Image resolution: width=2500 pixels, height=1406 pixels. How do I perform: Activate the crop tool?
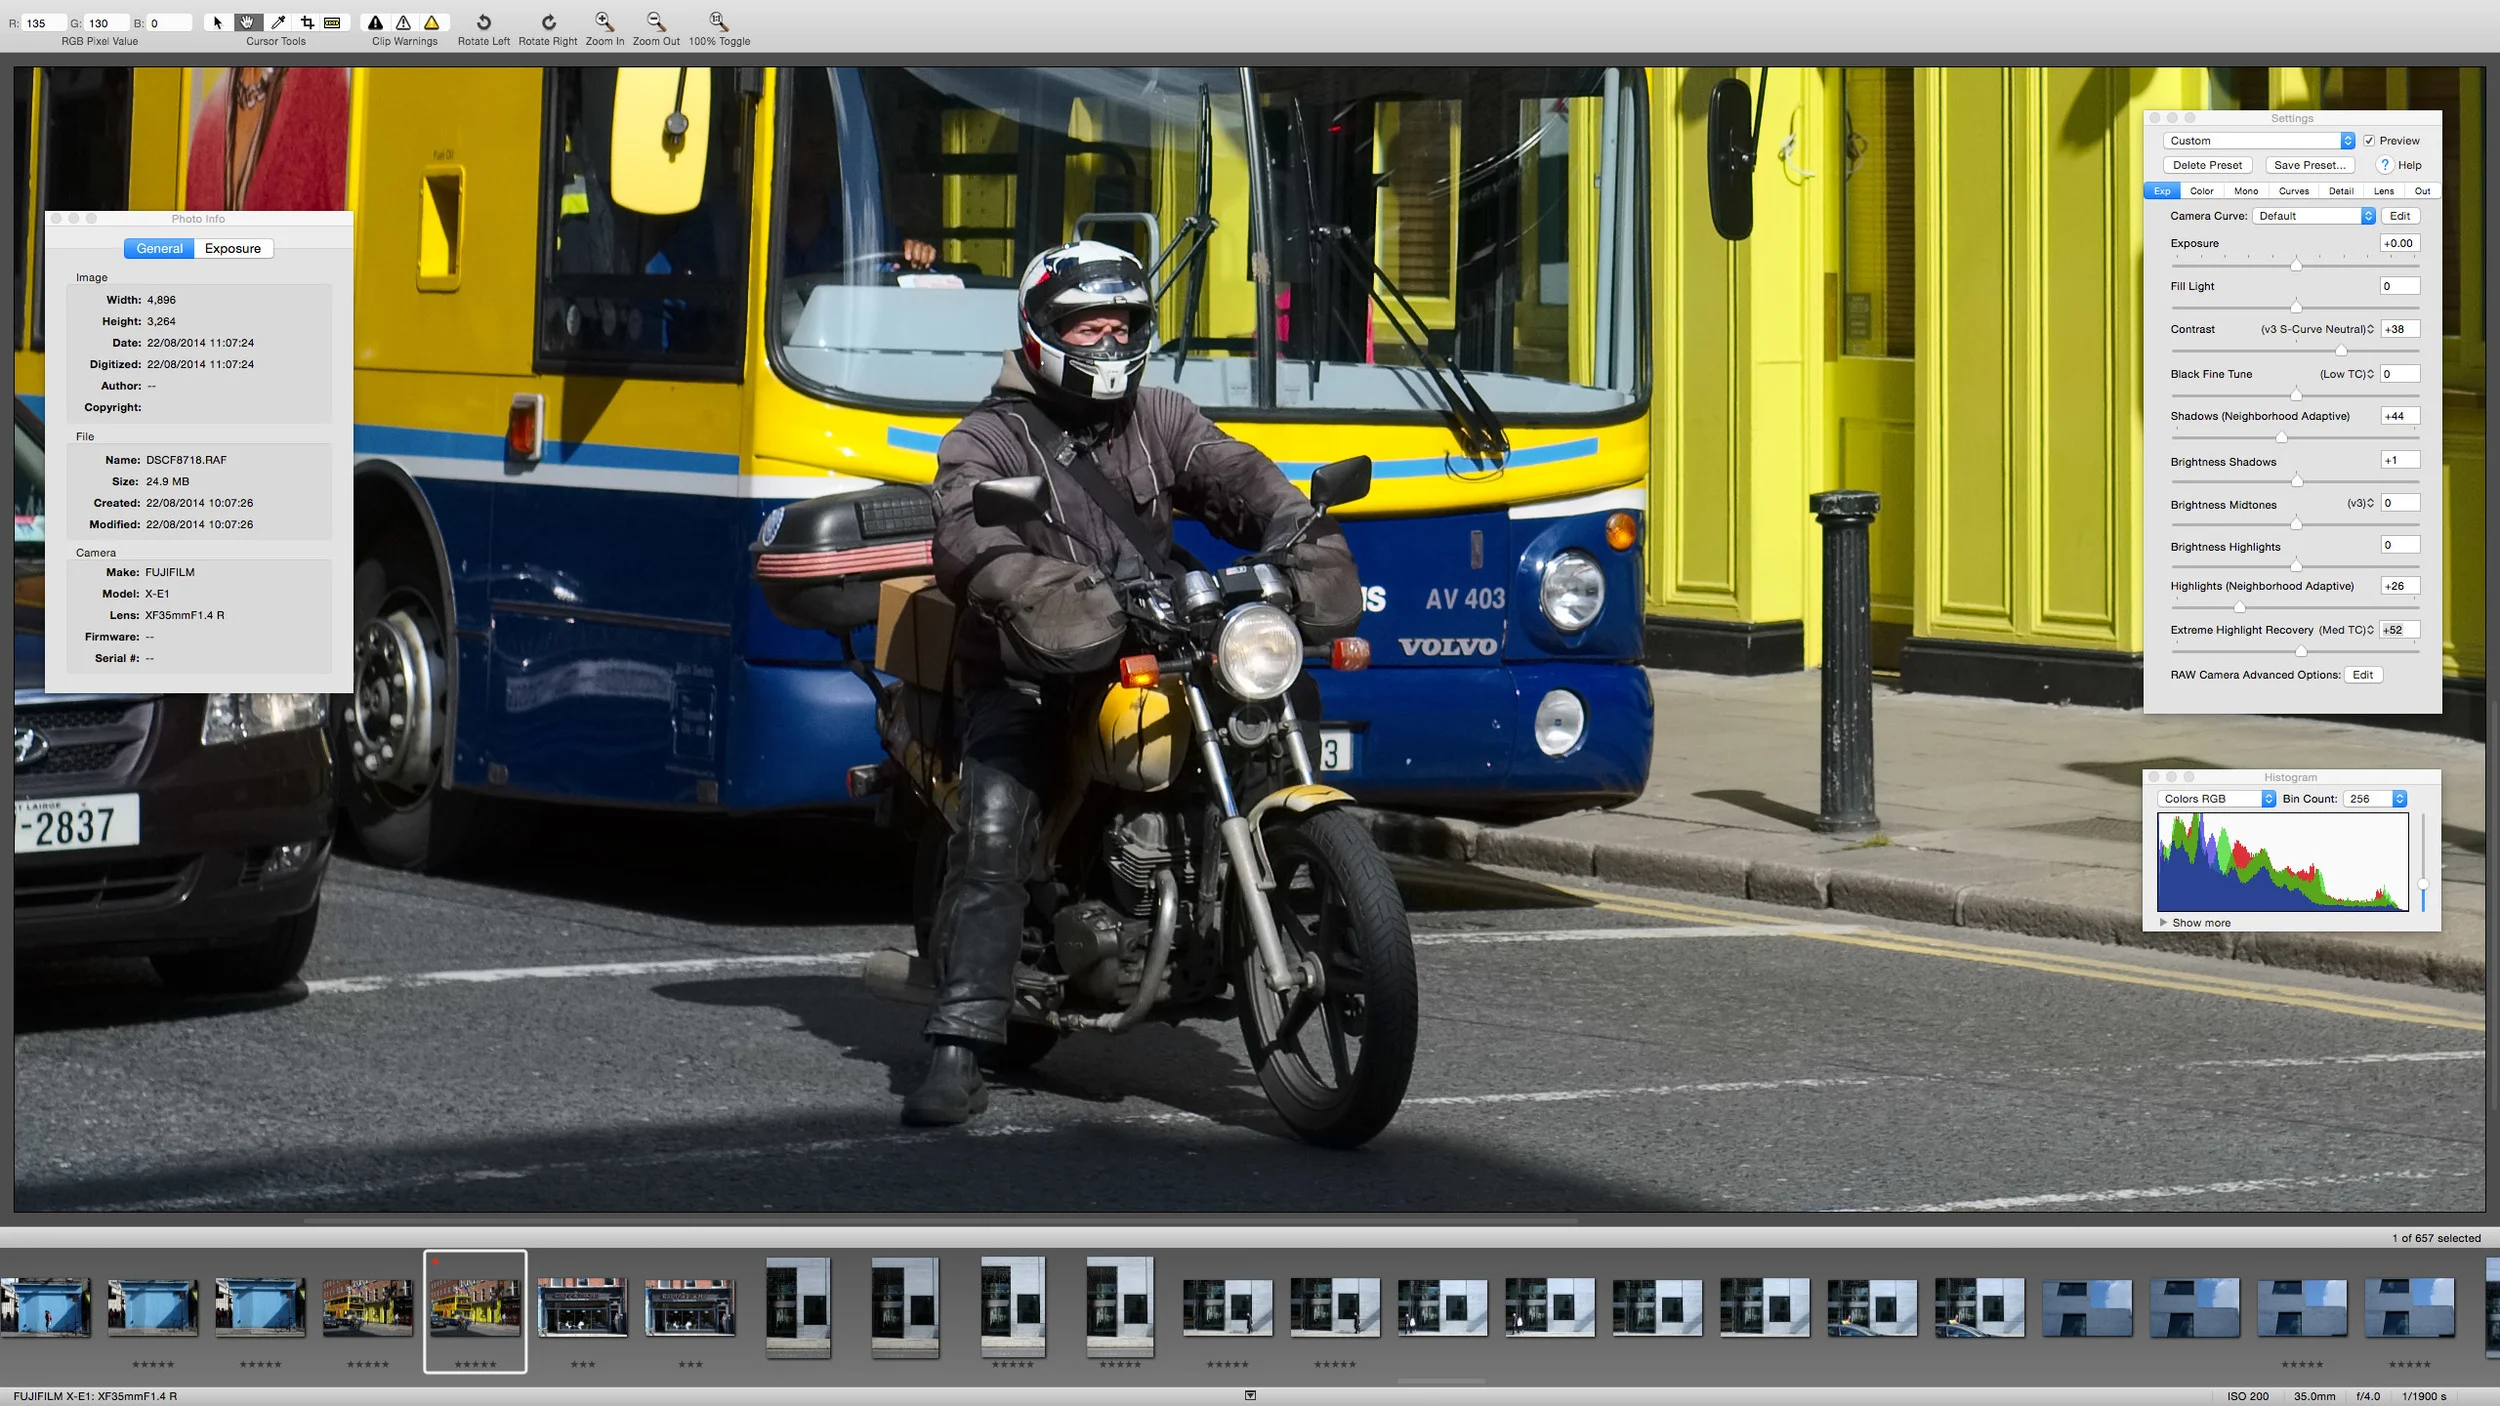click(307, 22)
